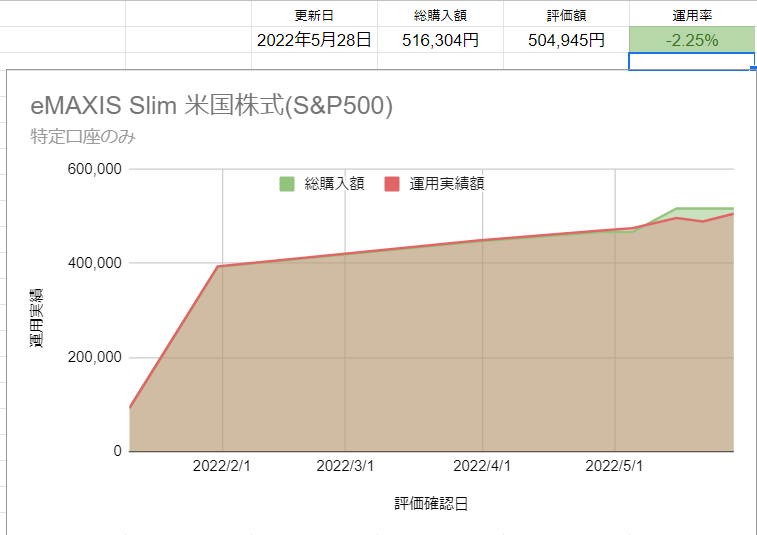Click the 2022/4/1 x-axis label
The width and height of the screenshot is (757, 535).
[x=482, y=466]
